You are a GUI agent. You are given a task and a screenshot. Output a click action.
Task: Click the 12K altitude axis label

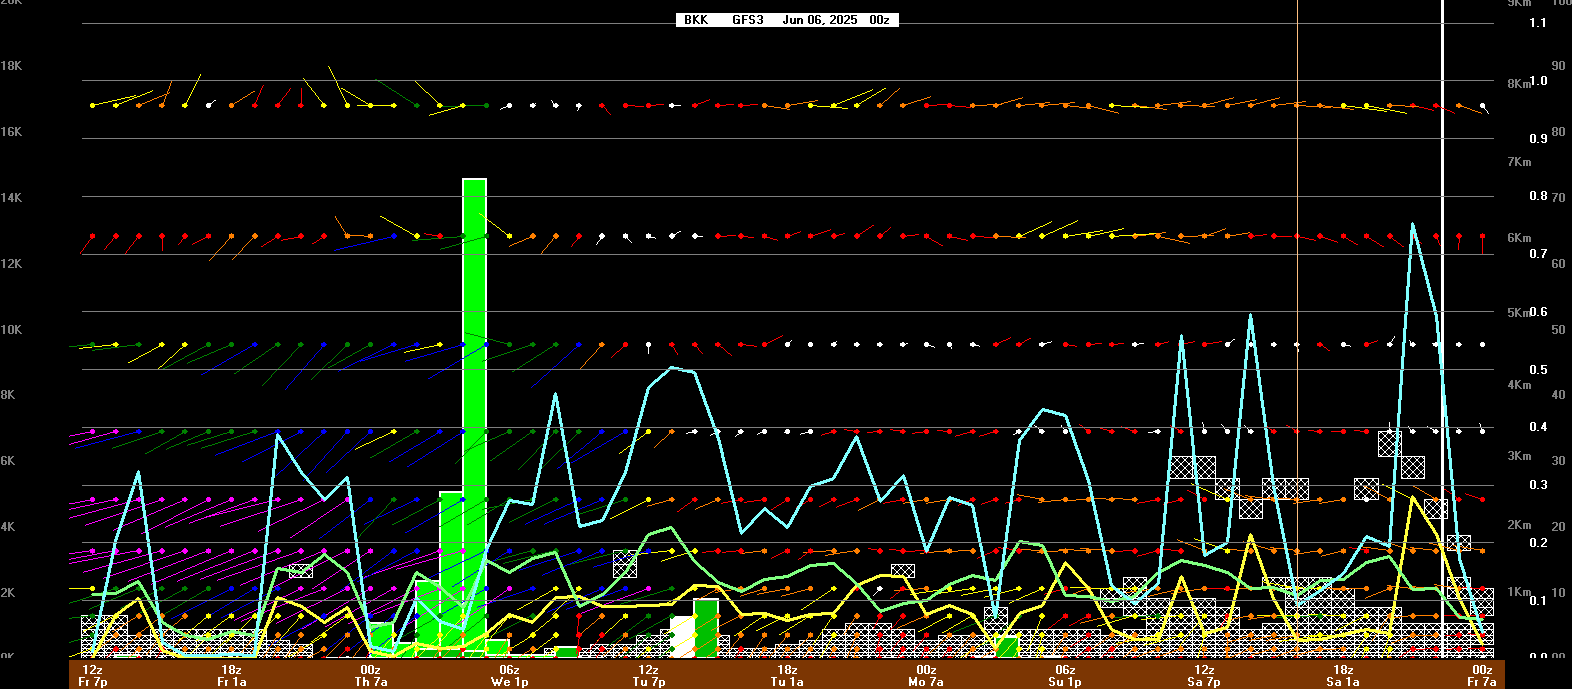click(x=11, y=264)
